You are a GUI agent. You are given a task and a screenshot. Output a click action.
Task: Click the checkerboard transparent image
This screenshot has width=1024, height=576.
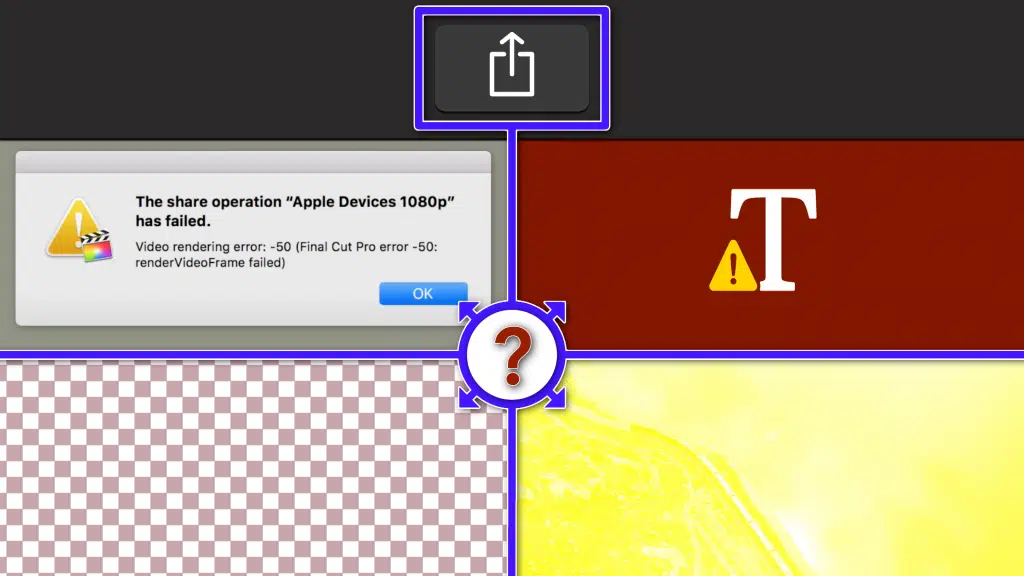[x=252, y=468]
